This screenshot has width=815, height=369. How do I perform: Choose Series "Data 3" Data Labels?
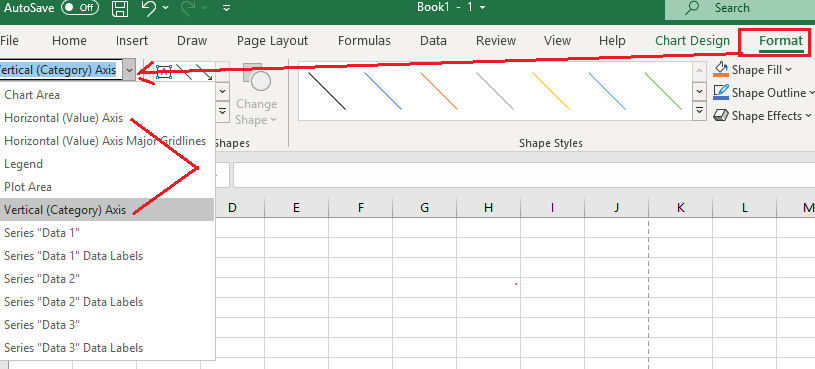coord(107,348)
